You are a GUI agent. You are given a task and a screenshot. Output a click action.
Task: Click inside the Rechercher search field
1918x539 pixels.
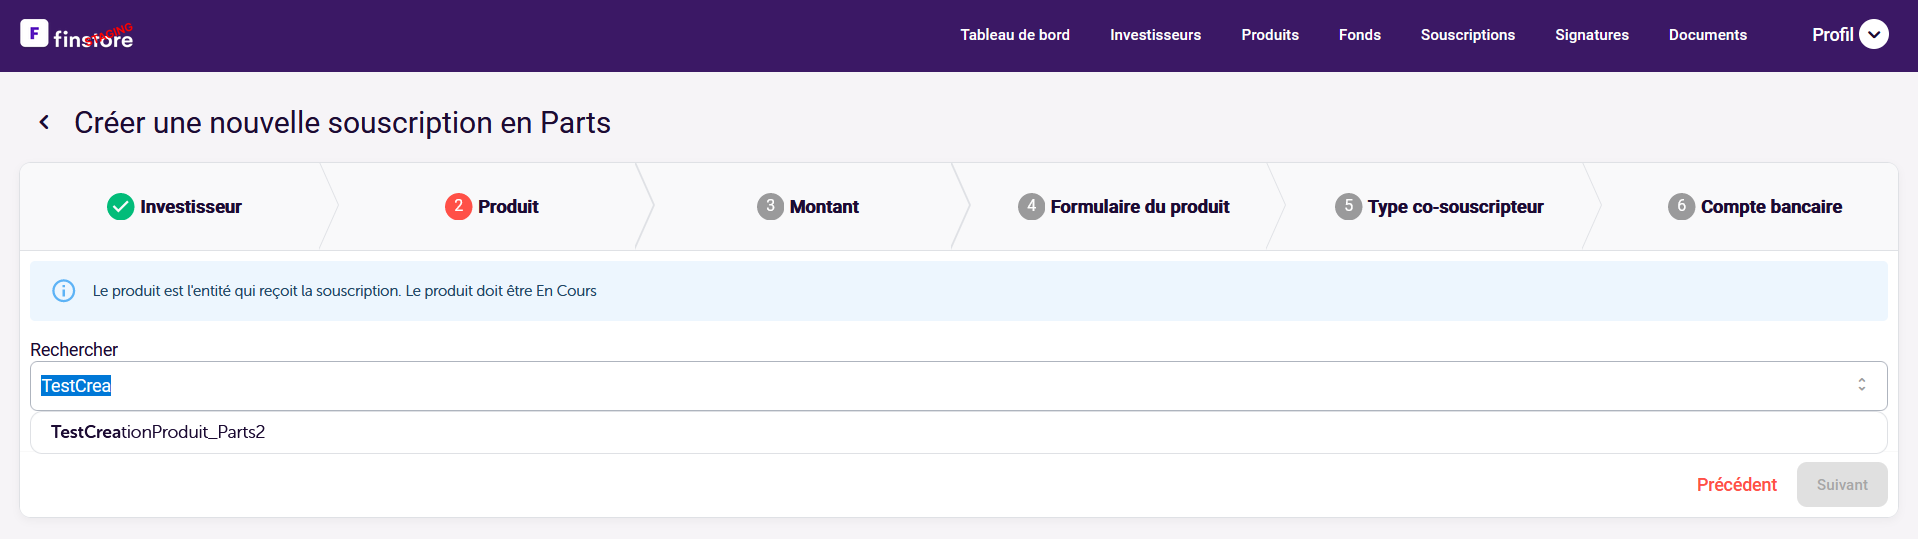900,386
